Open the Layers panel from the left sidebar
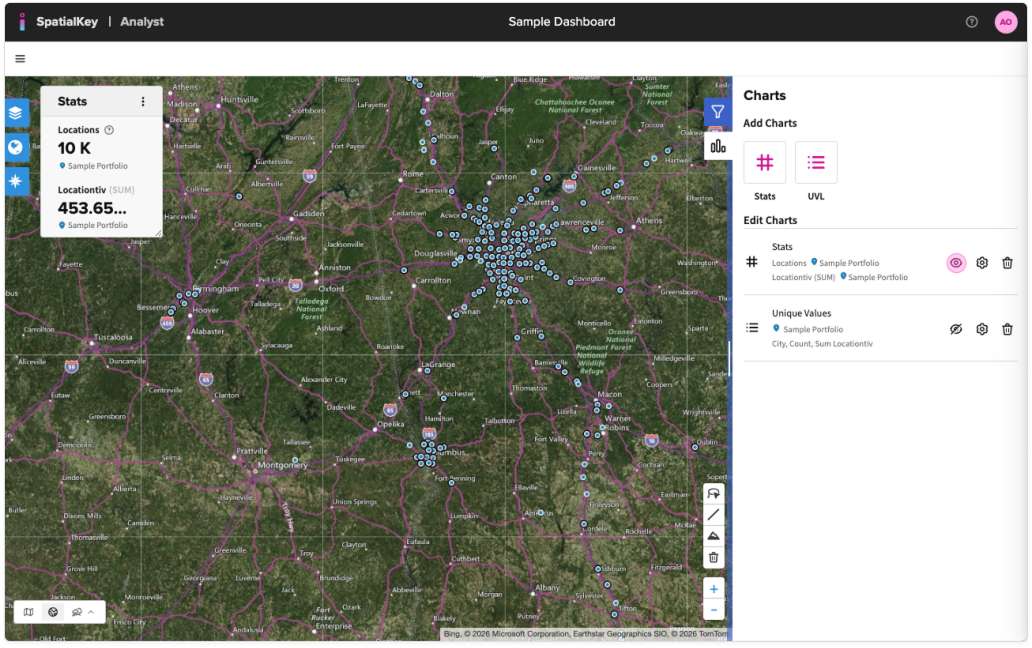Screen dimensions: 1032x648 [16, 113]
